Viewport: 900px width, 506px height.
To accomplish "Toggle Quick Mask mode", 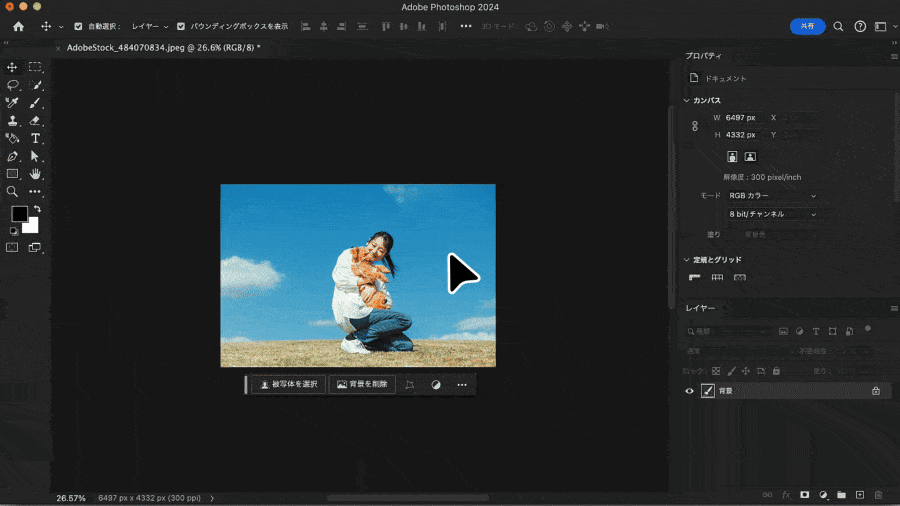I will (x=12, y=247).
